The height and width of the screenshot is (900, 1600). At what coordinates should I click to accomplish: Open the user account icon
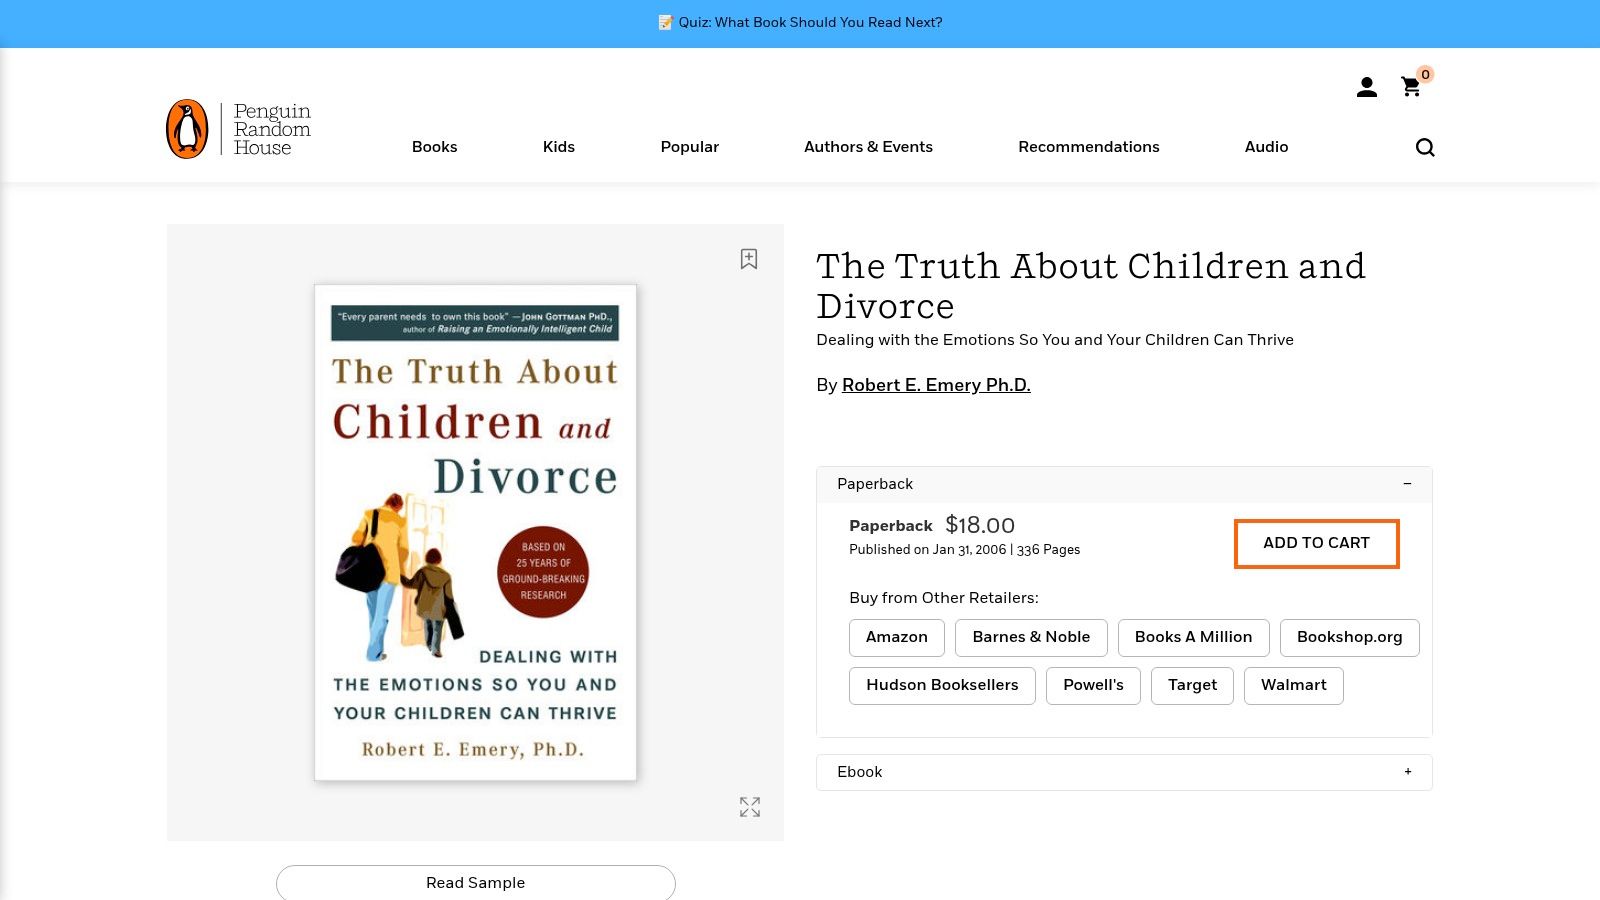pyautogui.click(x=1366, y=88)
